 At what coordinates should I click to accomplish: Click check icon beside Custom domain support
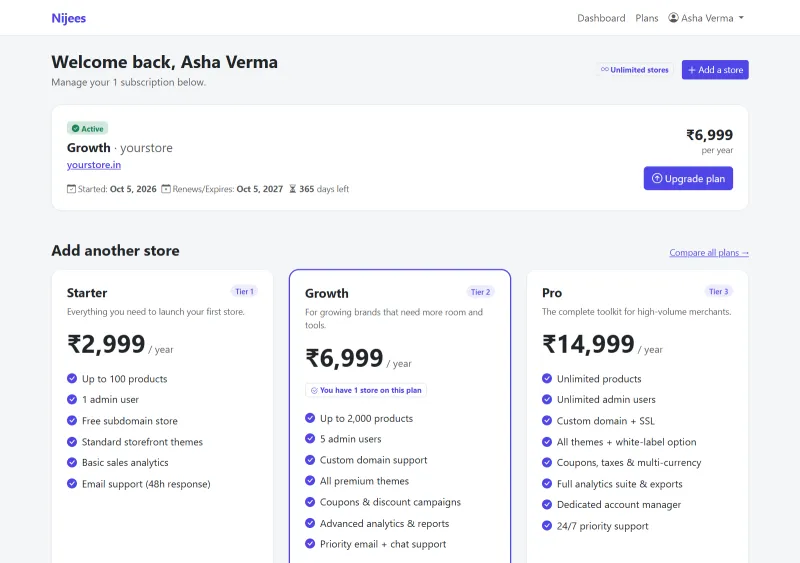pyautogui.click(x=310, y=460)
